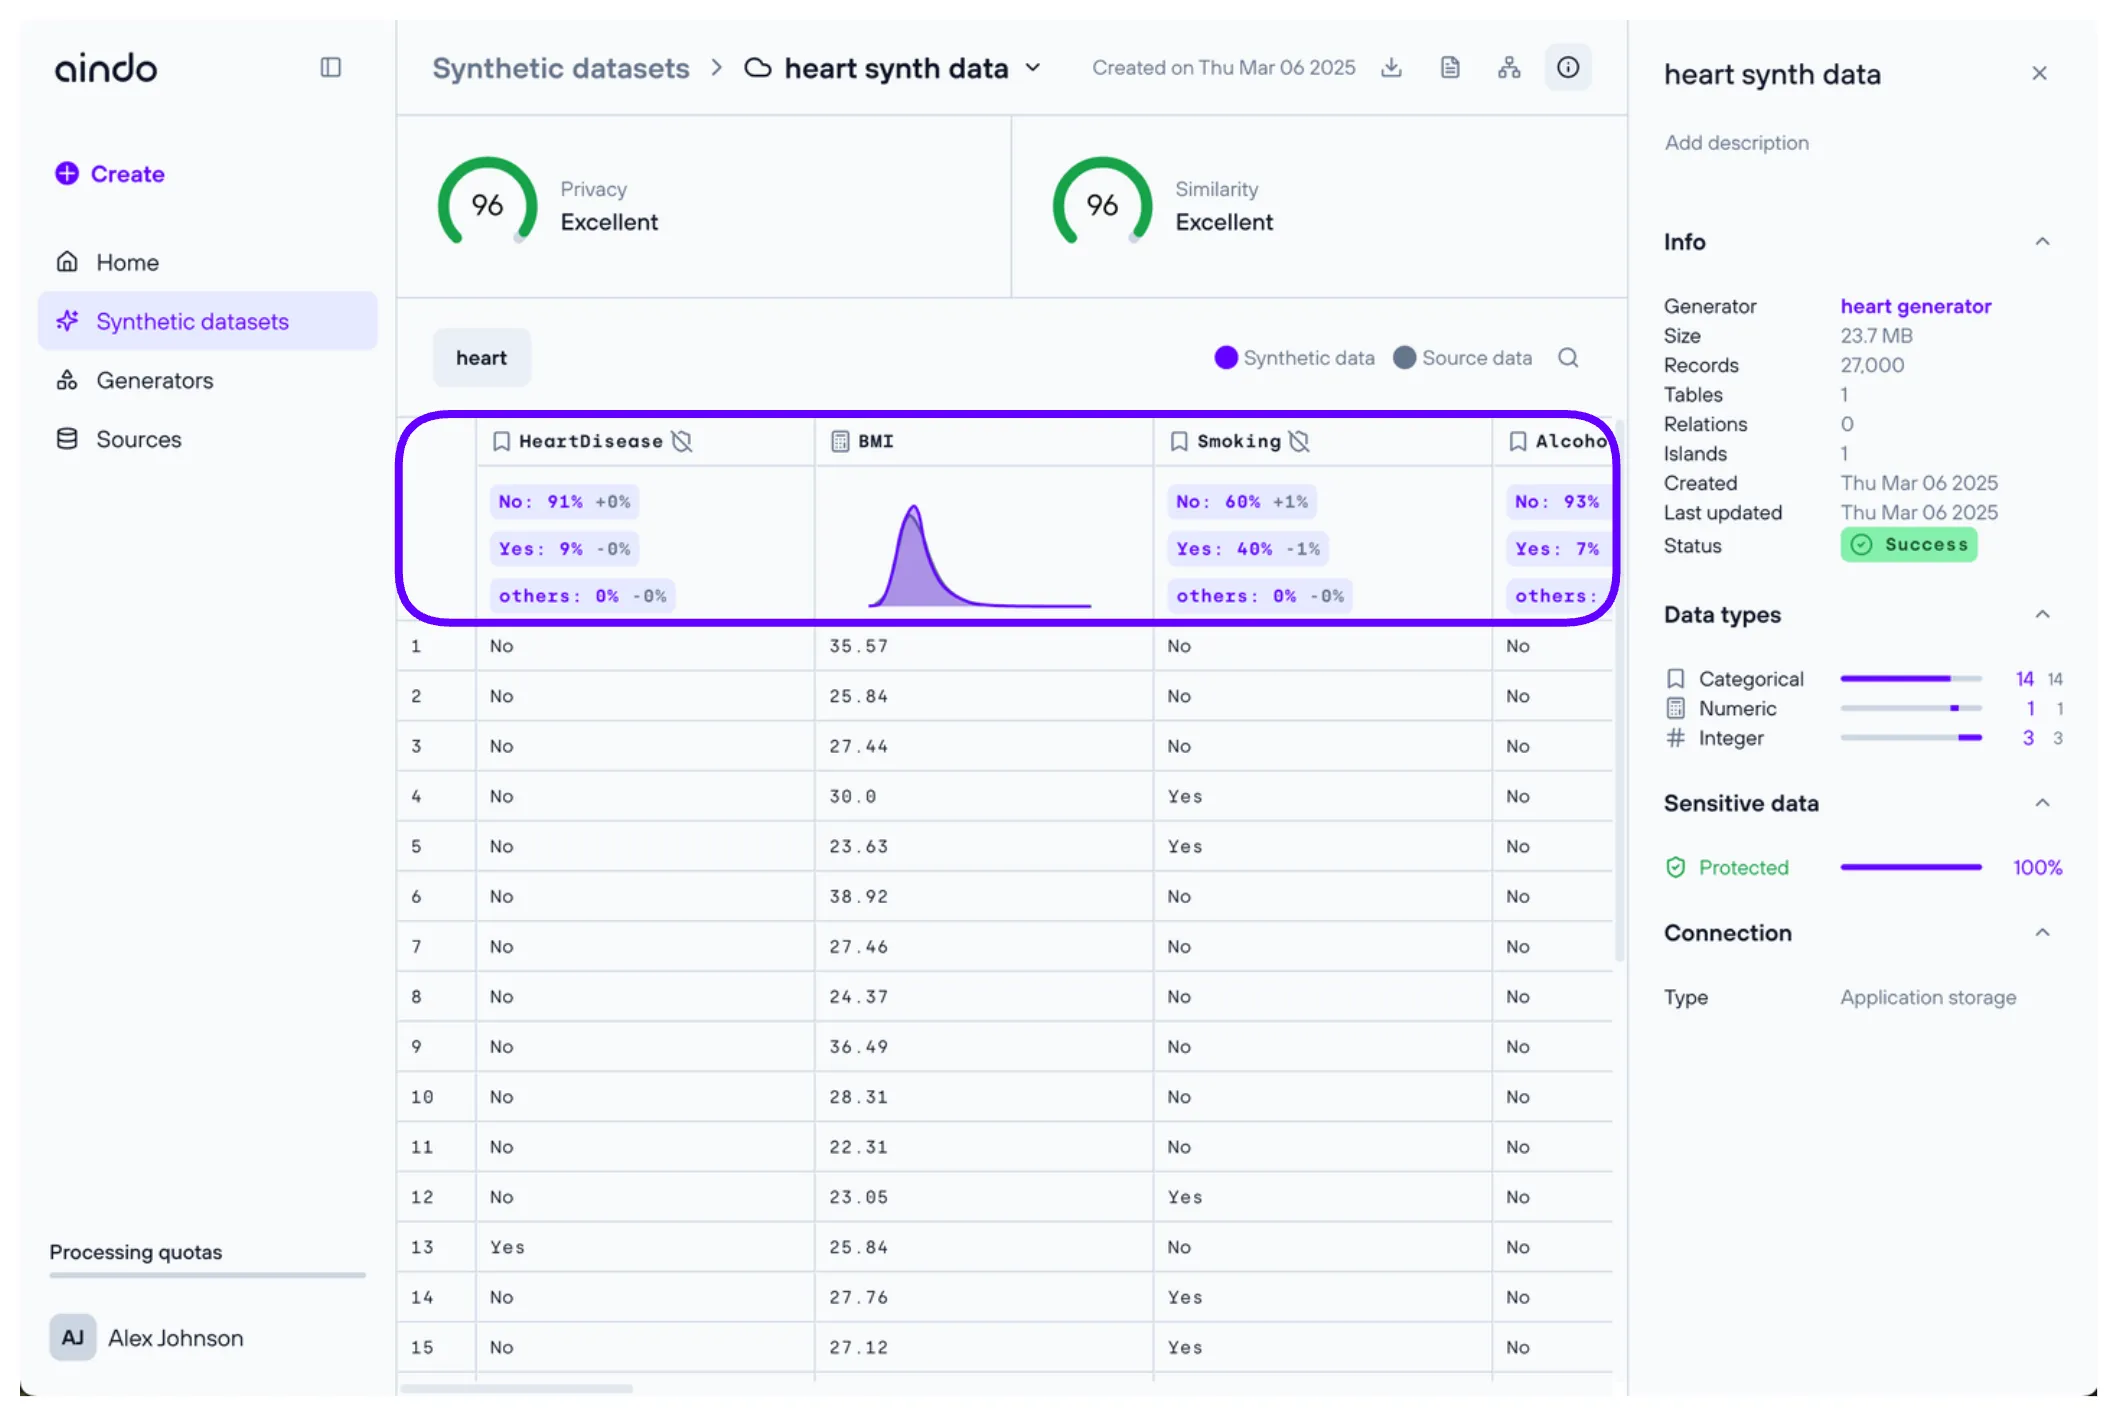The height and width of the screenshot is (1416, 2117).
Task: Collapse the Sensitive data section
Action: (x=2042, y=803)
